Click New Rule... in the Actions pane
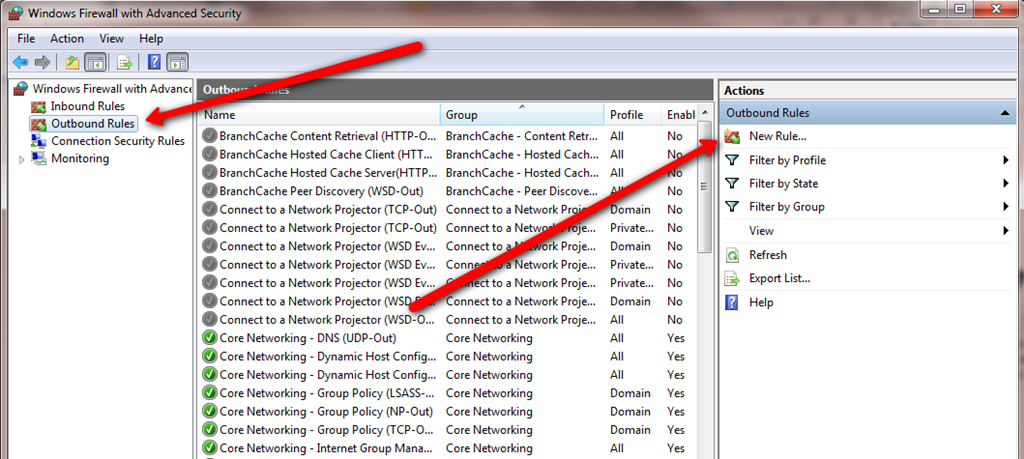 pyautogui.click(x=778, y=136)
